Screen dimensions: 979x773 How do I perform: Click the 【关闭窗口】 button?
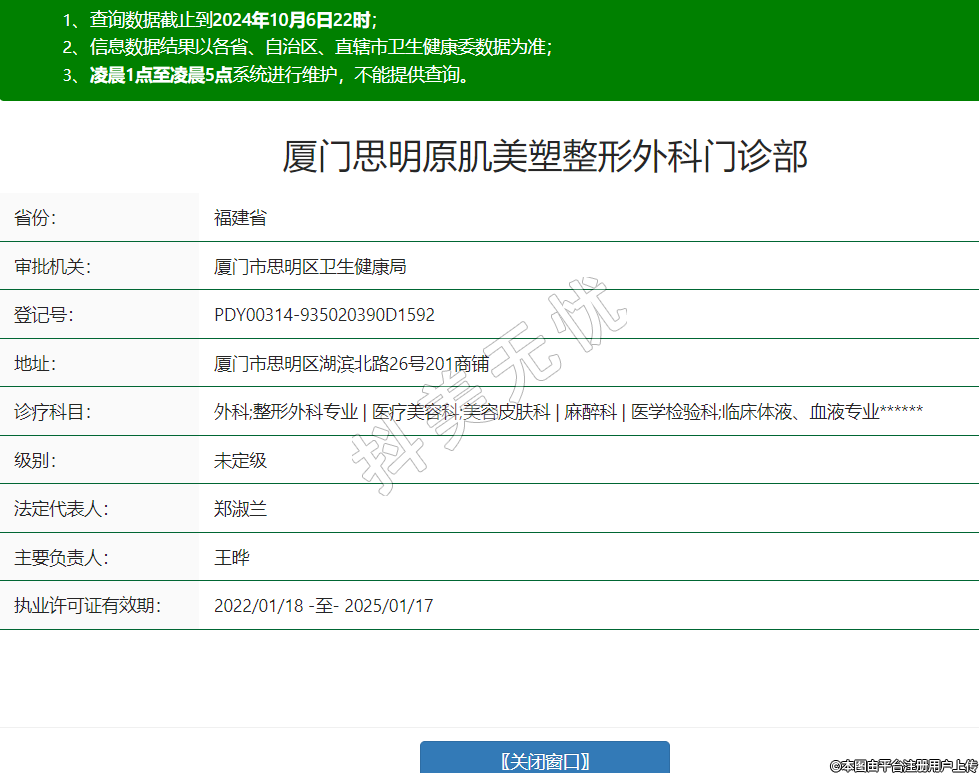tap(544, 759)
